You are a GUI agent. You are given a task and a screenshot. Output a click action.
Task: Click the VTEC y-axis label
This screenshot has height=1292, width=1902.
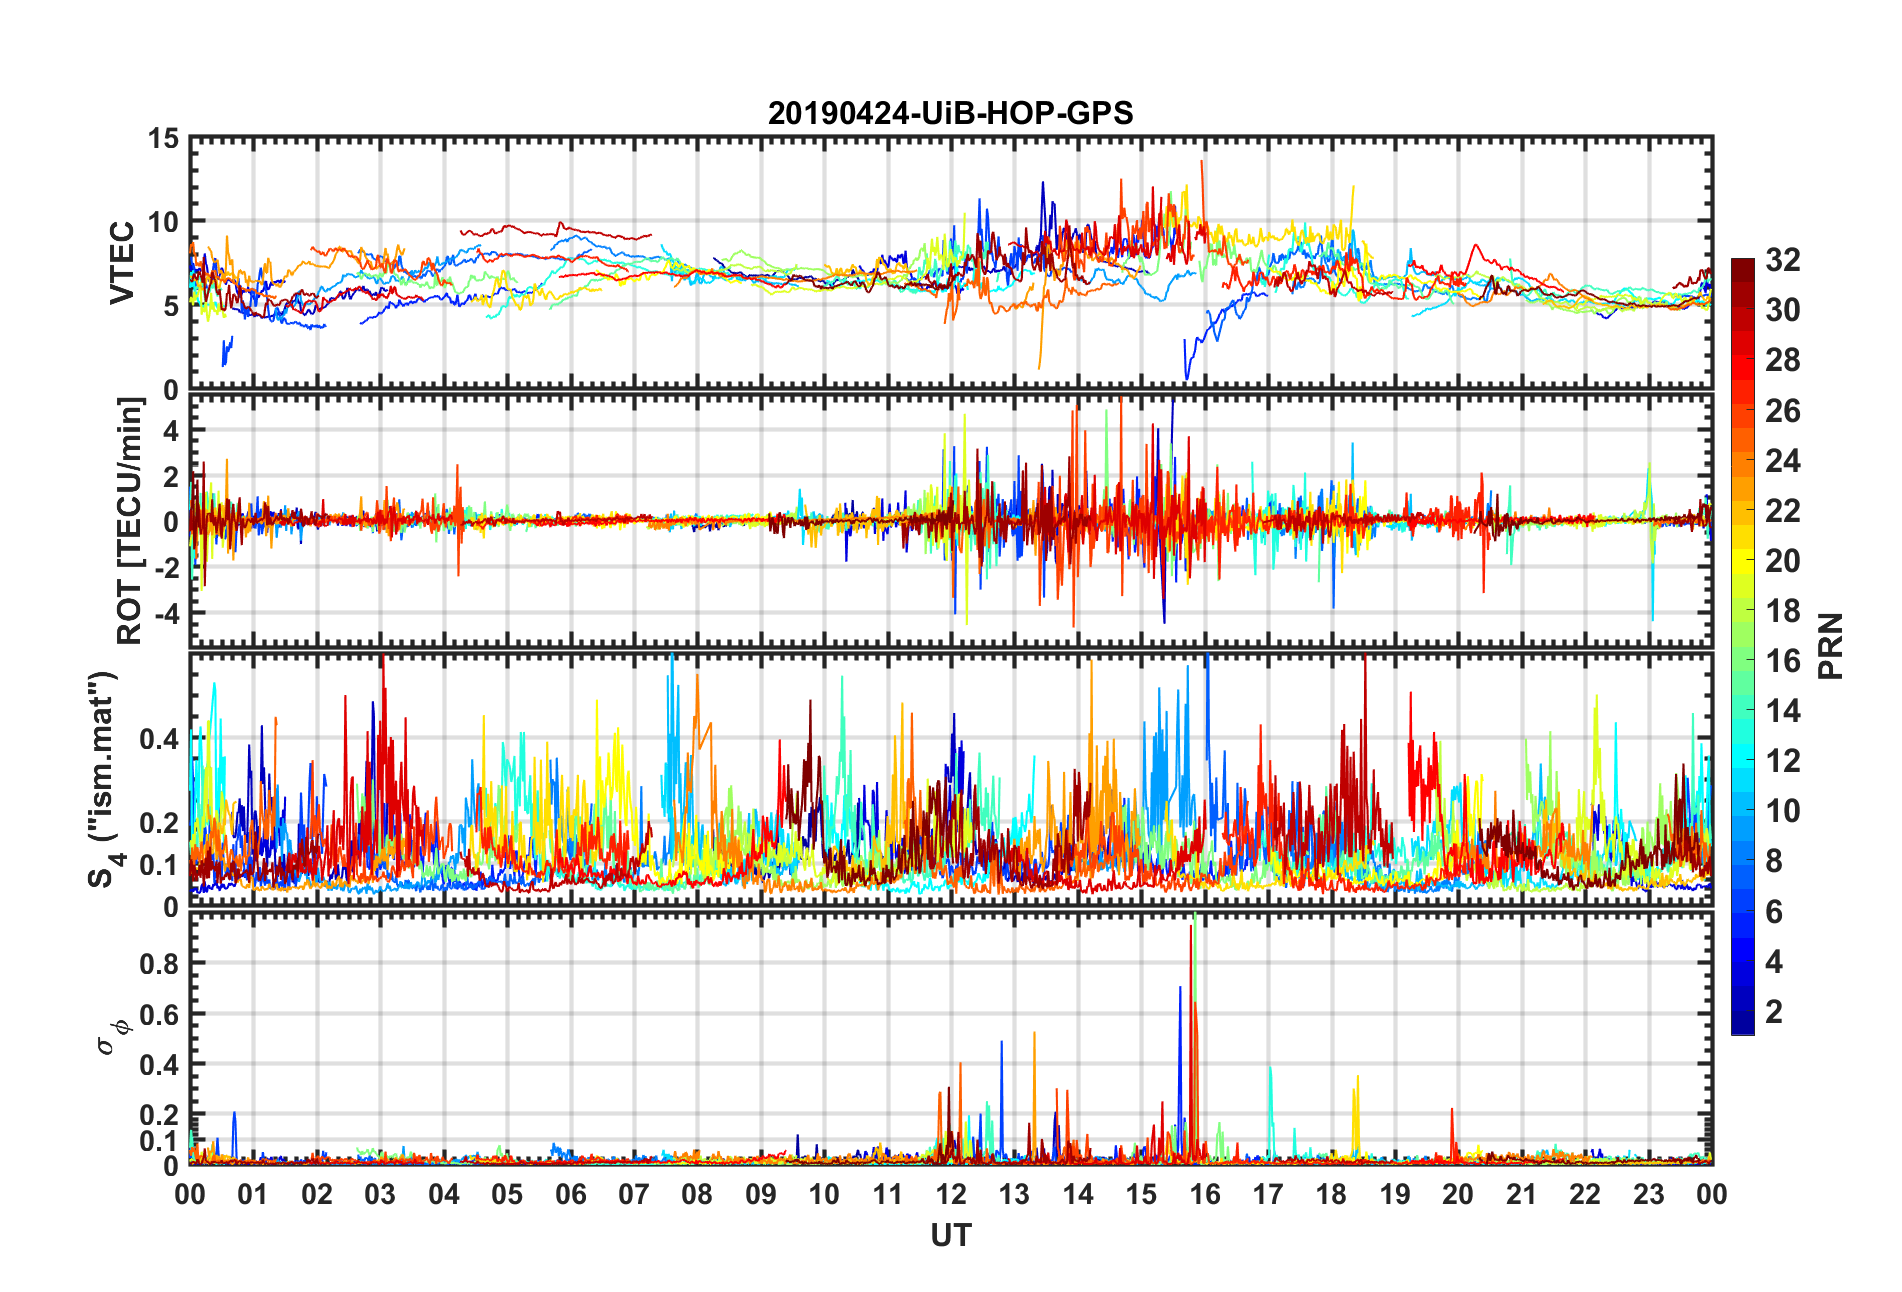122,263
